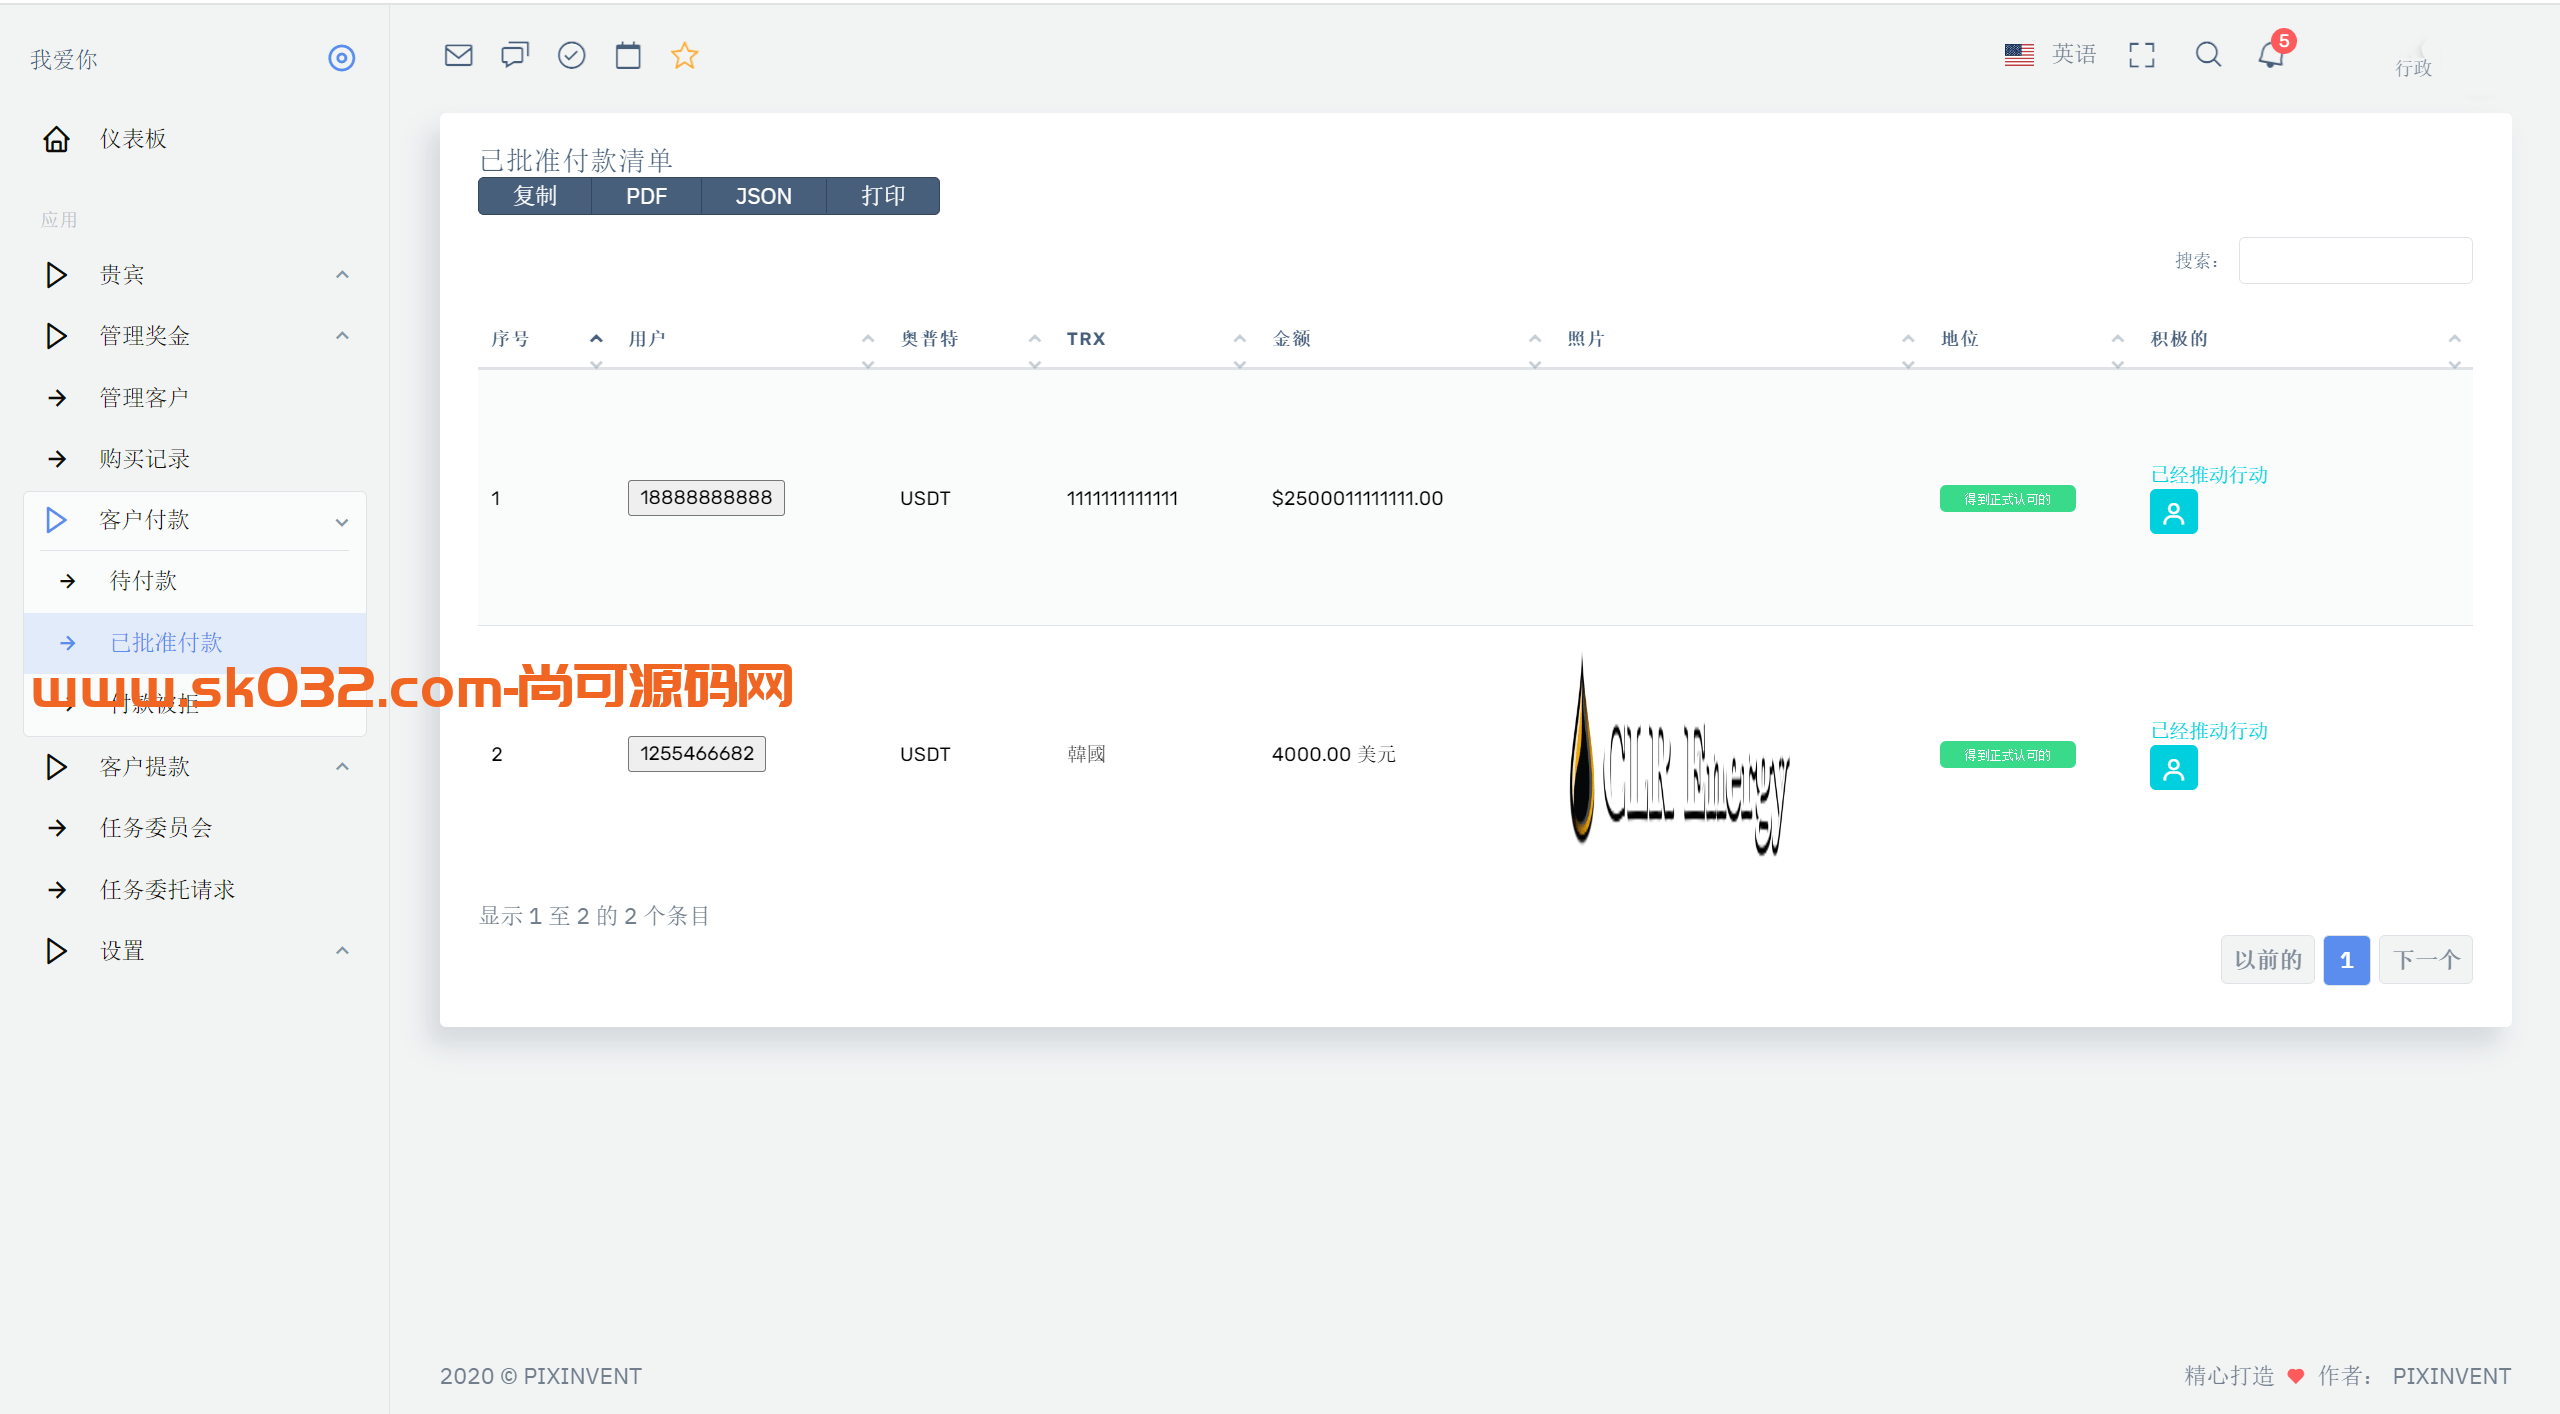Expand the 管理奖金 chevron
Image resolution: width=2560 pixels, height=1414 pixels.
click(342, 336)
